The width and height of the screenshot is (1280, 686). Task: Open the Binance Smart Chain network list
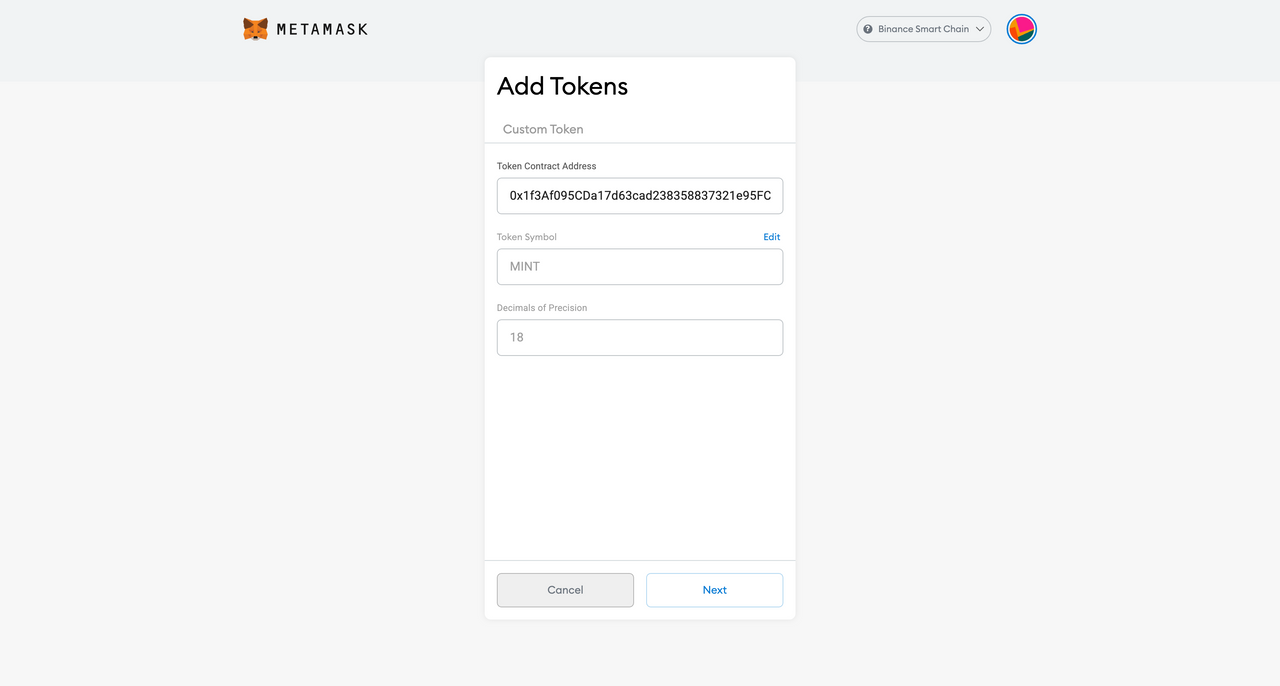point(923,29)
